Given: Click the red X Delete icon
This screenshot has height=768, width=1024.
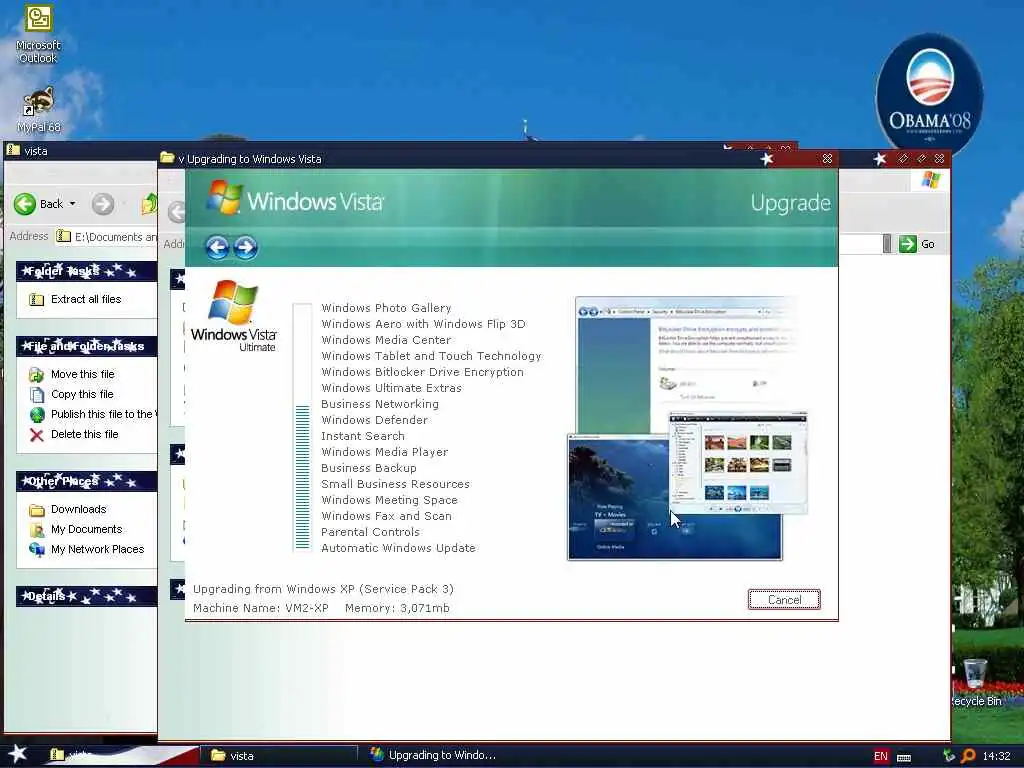Looking at the screenshot, I should pos(37,435).
